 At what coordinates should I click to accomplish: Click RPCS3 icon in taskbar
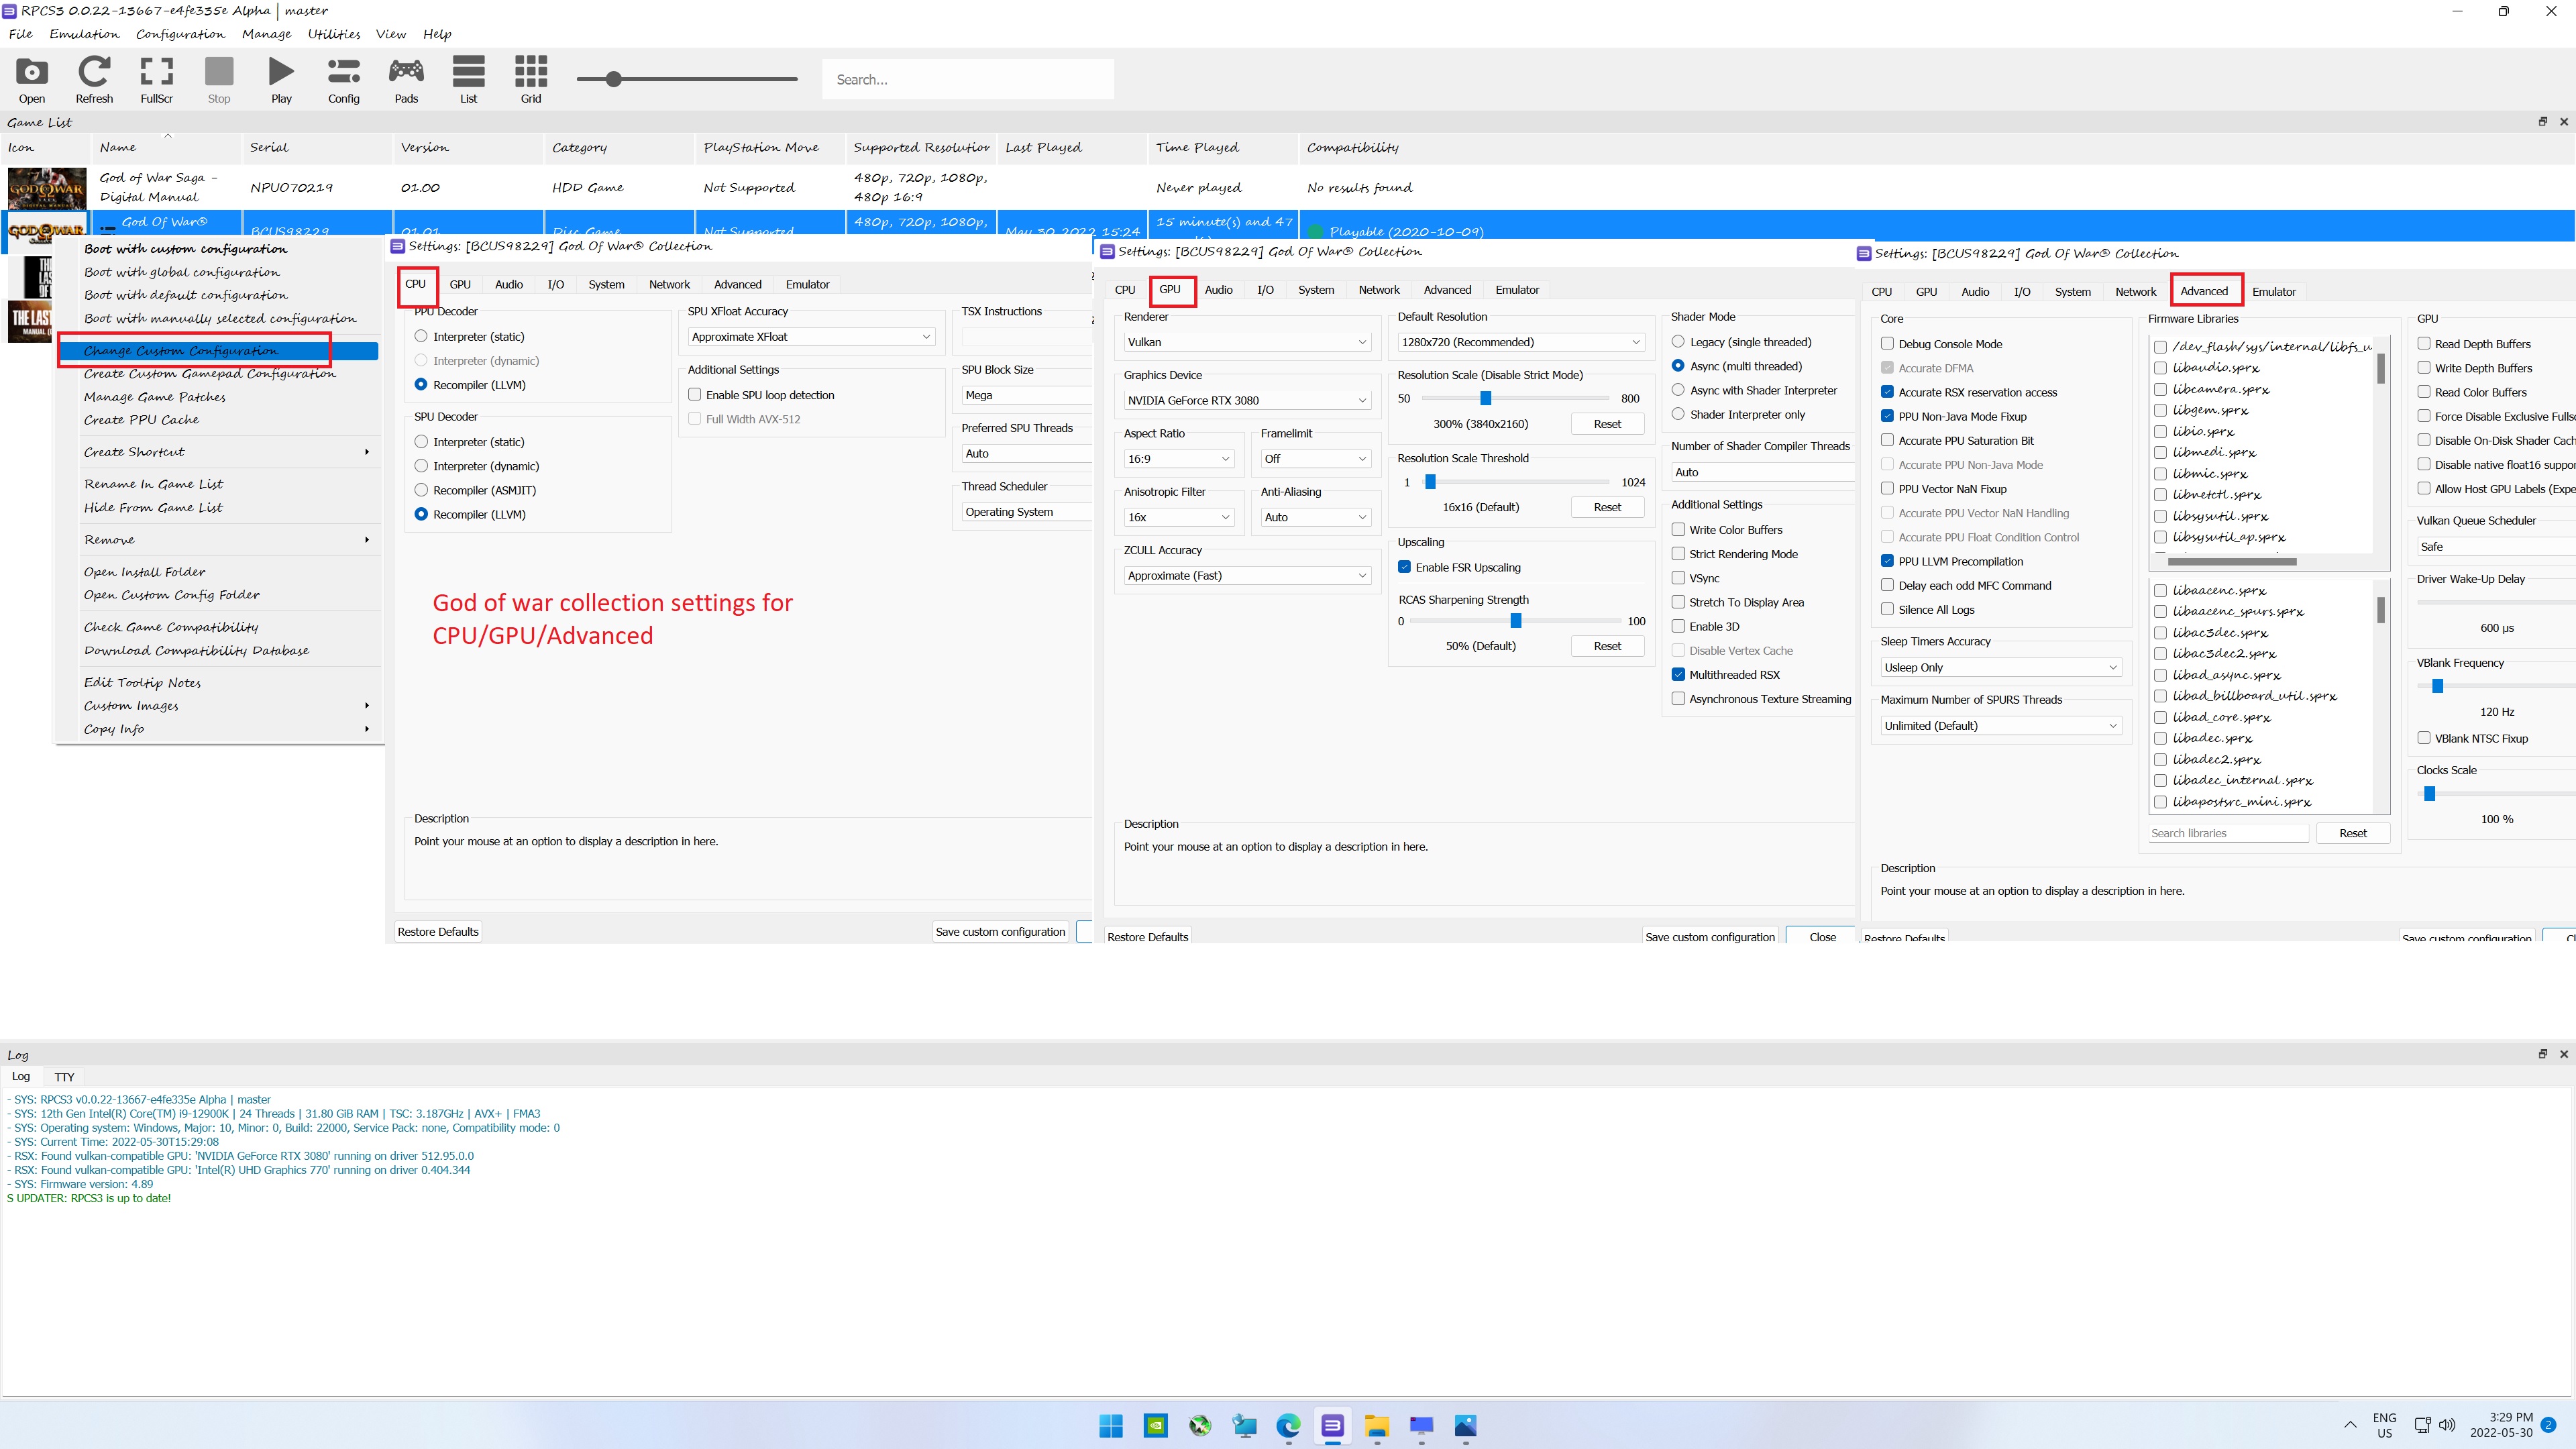(1332, 1426)
